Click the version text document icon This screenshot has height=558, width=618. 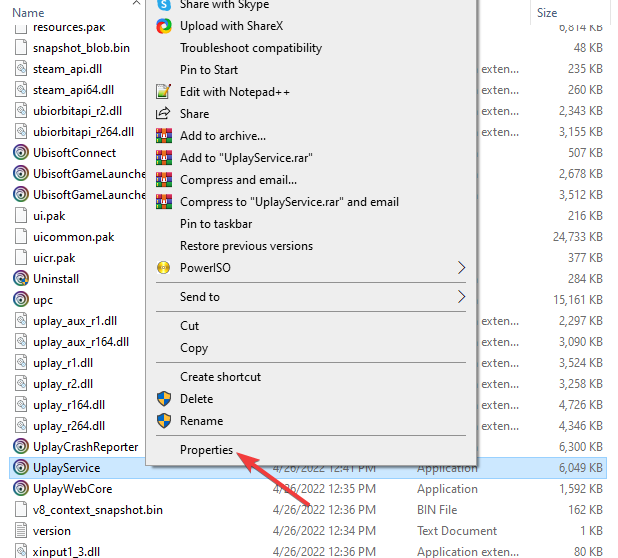(21, 531)
